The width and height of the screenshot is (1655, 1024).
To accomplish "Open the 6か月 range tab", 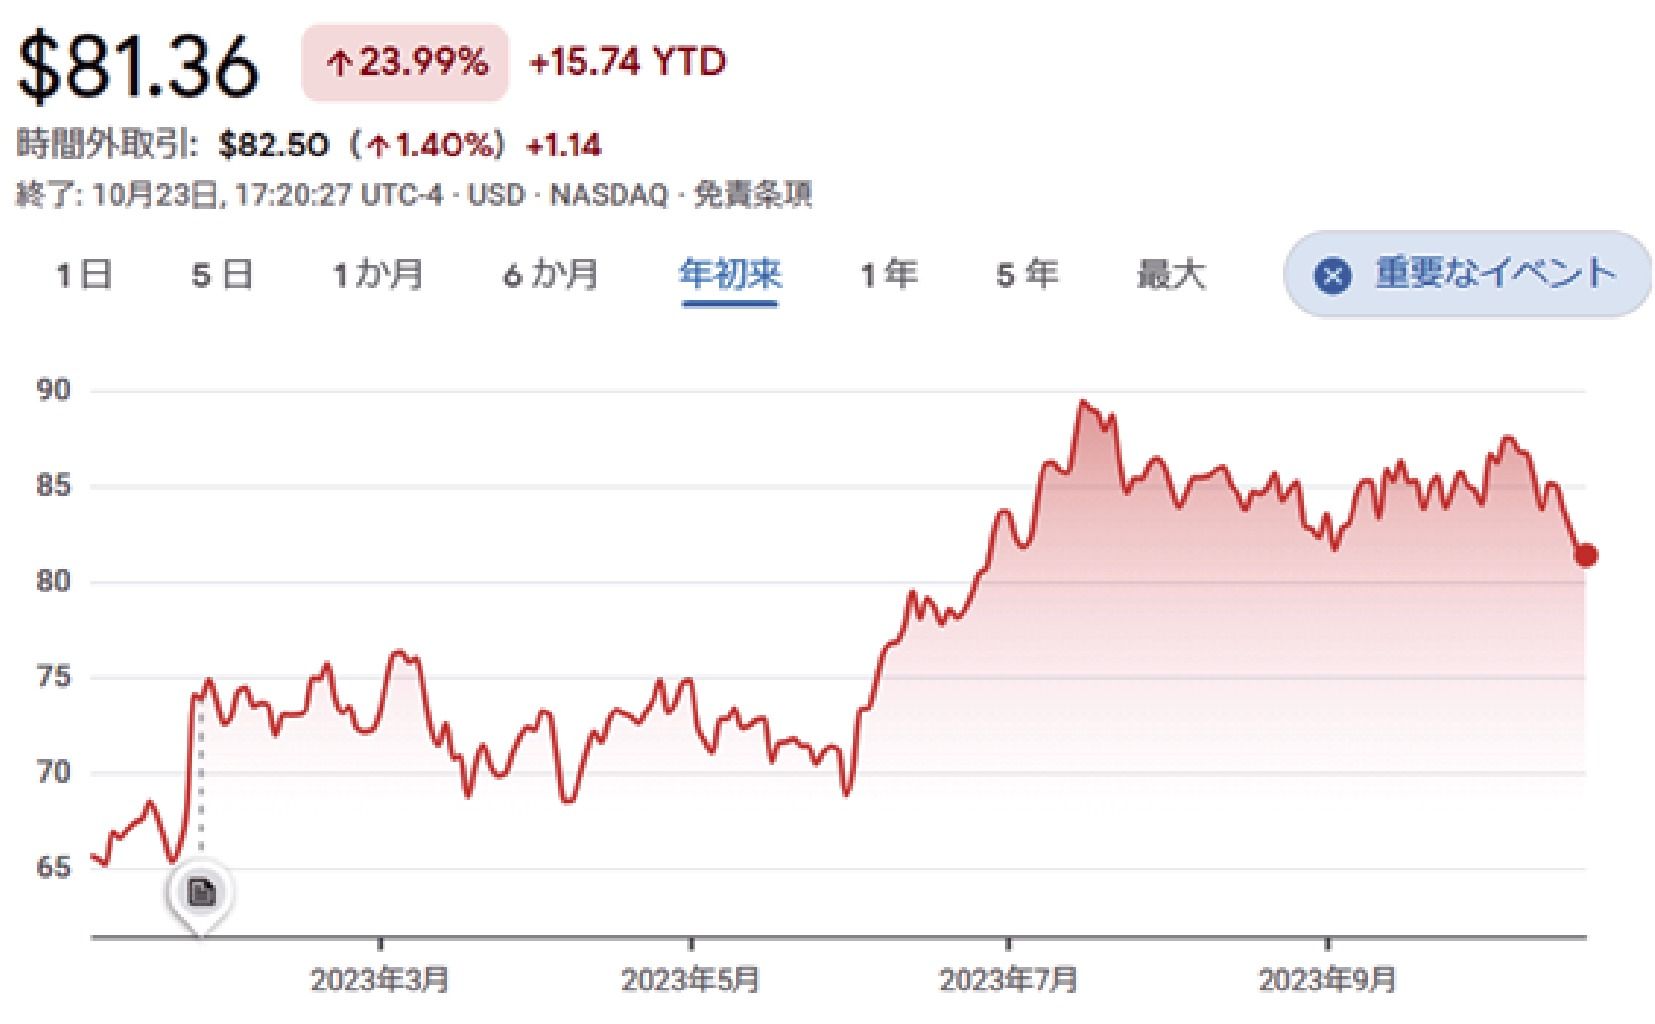I will pyautogui.click(x=550, y=274).
